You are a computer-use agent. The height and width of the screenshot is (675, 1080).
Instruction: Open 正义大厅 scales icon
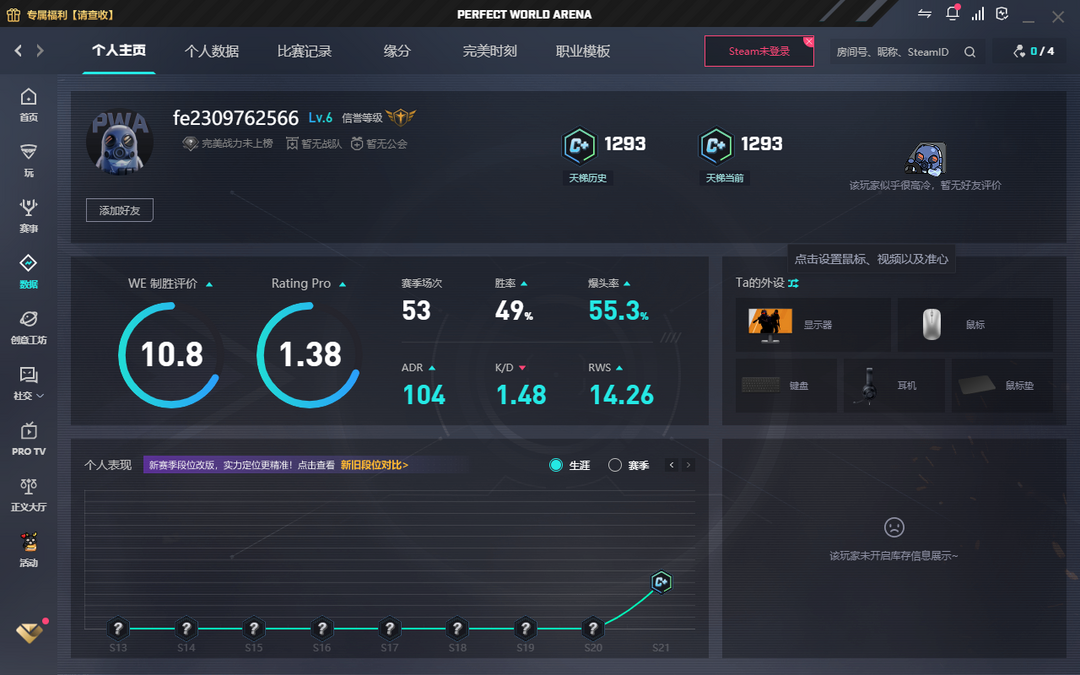point(28,493)
